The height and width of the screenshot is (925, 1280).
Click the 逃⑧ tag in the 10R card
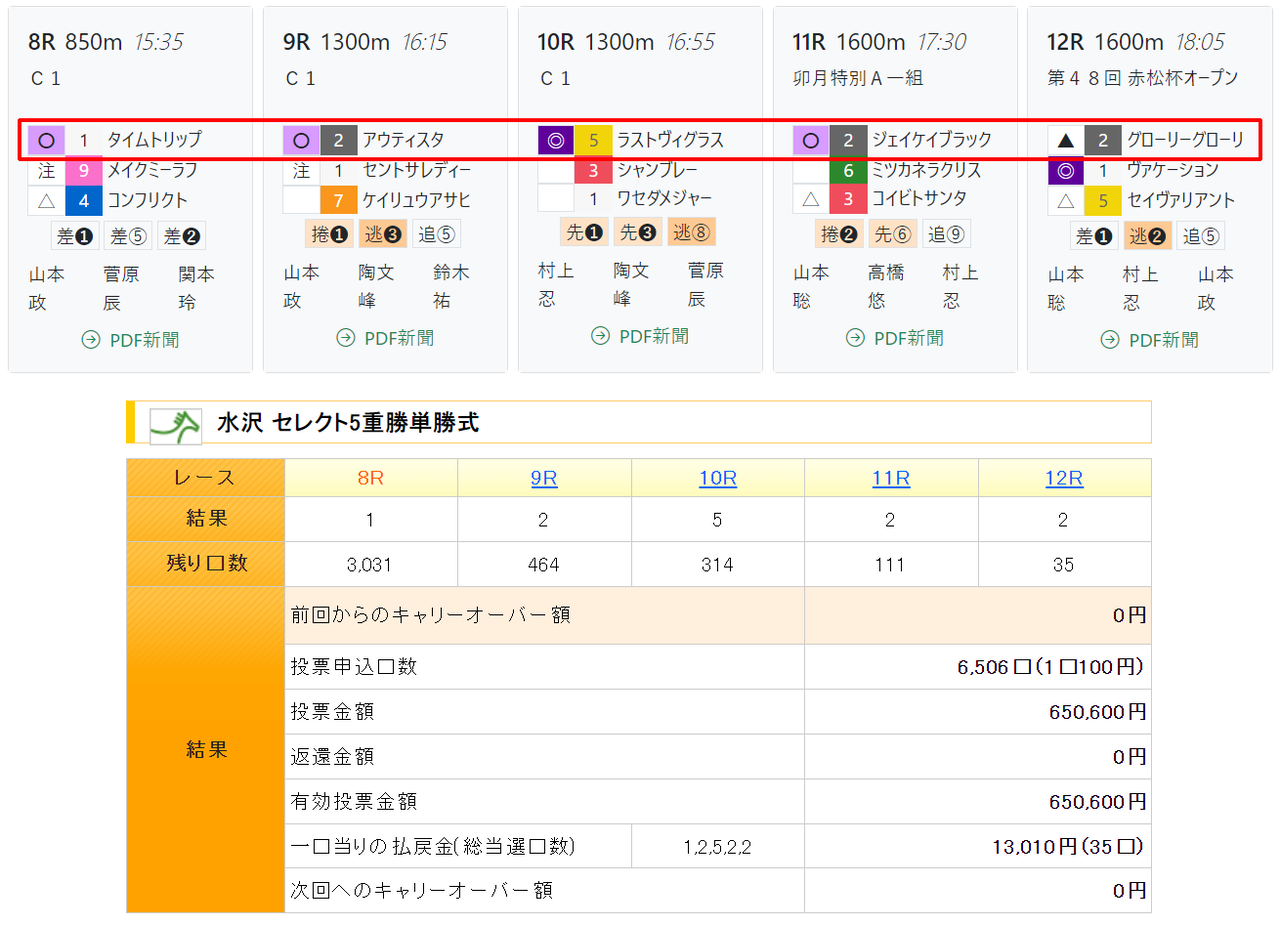click(691, 232)
